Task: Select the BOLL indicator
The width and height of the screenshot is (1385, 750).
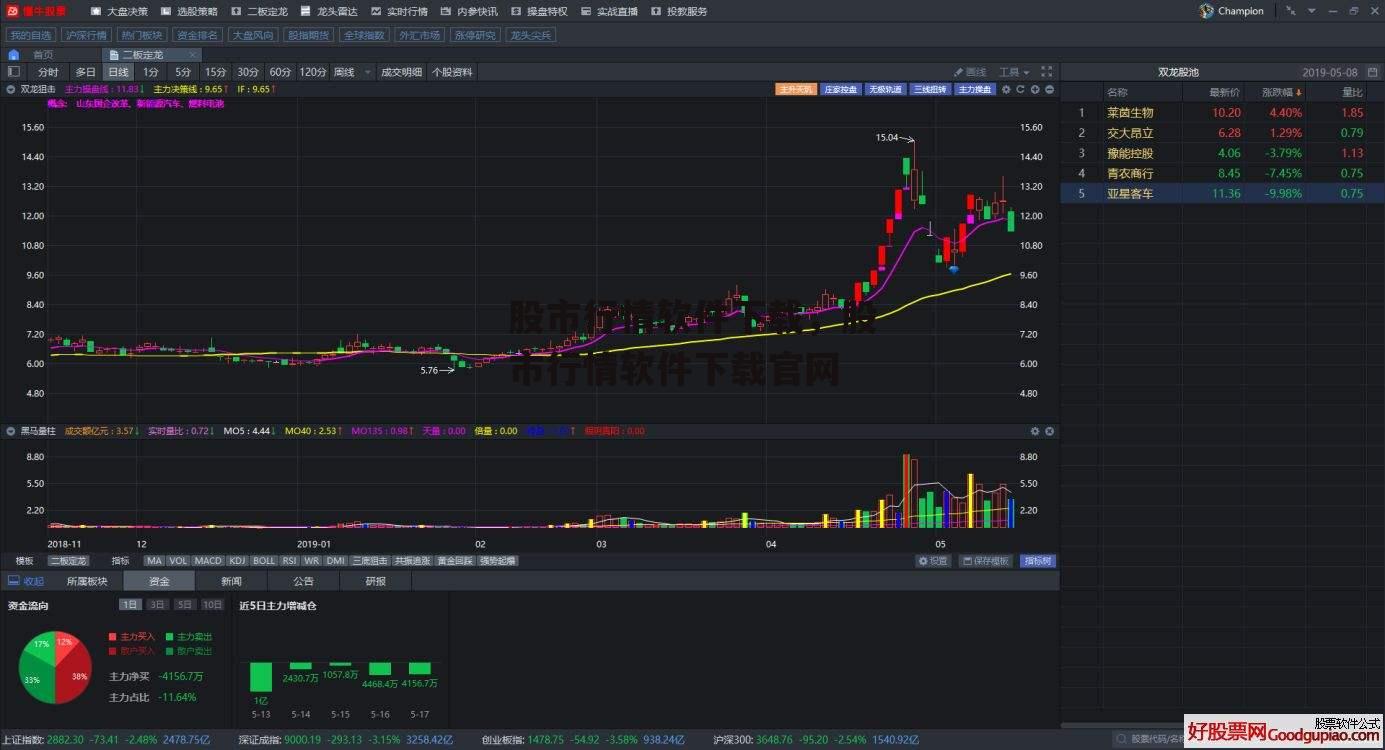Action: coord(264,561)
